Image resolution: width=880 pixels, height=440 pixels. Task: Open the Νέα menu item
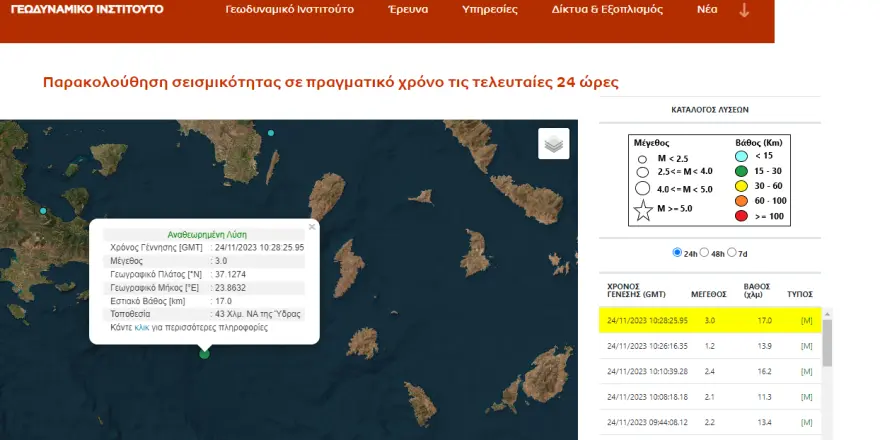(x=707, y=12)
